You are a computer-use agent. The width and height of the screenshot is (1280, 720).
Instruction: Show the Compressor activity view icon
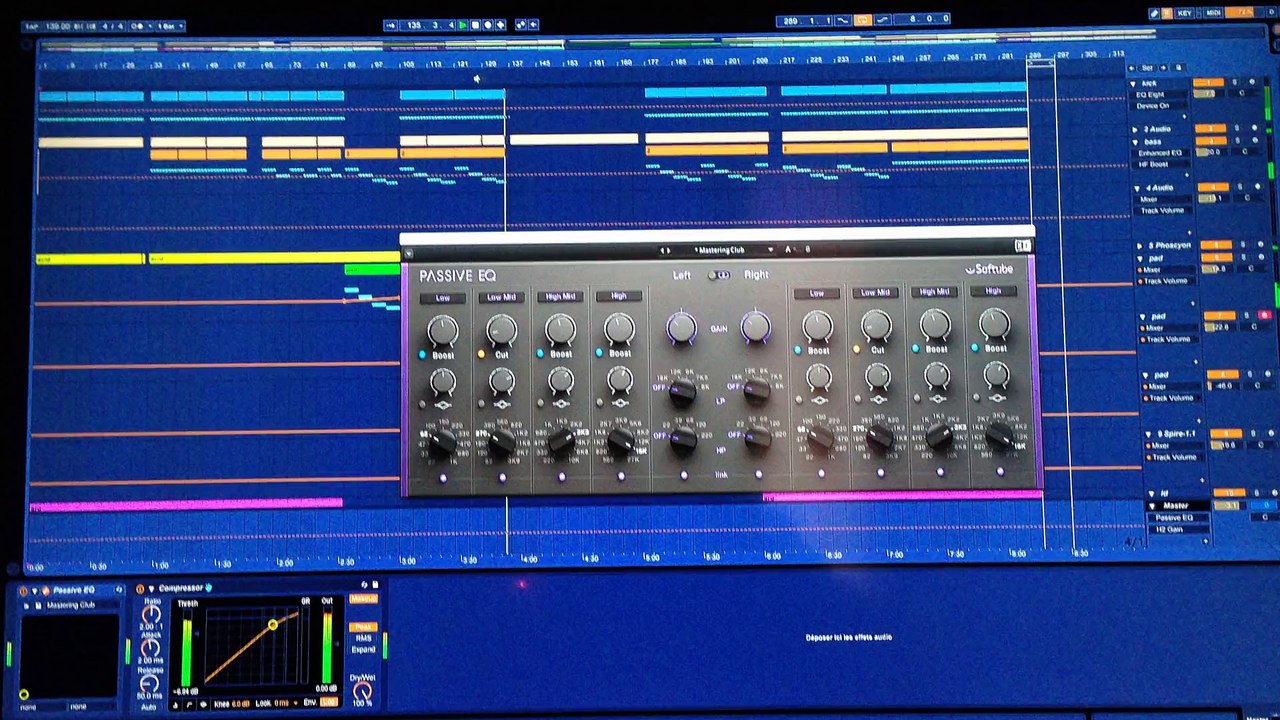pyautogui.click(x=202, y=704)
